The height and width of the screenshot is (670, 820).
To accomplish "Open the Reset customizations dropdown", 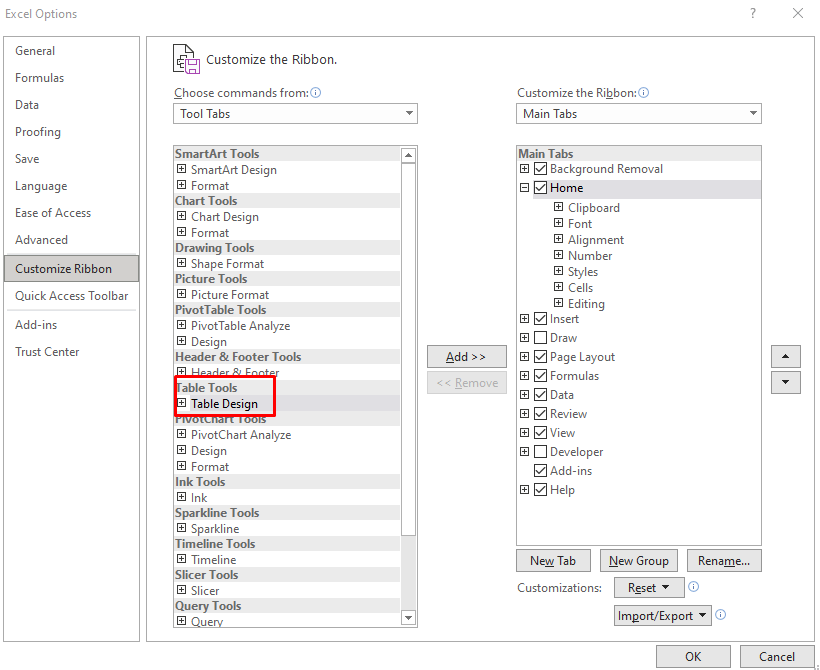I will click(x=649, y=587).
